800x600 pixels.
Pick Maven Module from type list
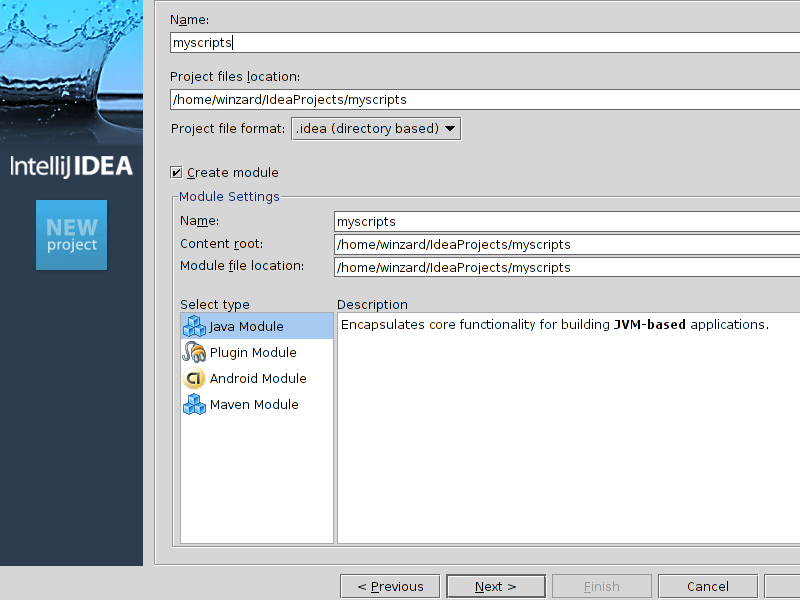tap(254, 404)
